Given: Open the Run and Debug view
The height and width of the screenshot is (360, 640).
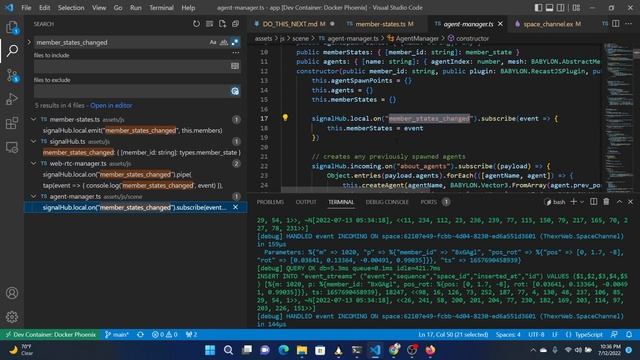Looking at the screenshot, I should [12, 99].
